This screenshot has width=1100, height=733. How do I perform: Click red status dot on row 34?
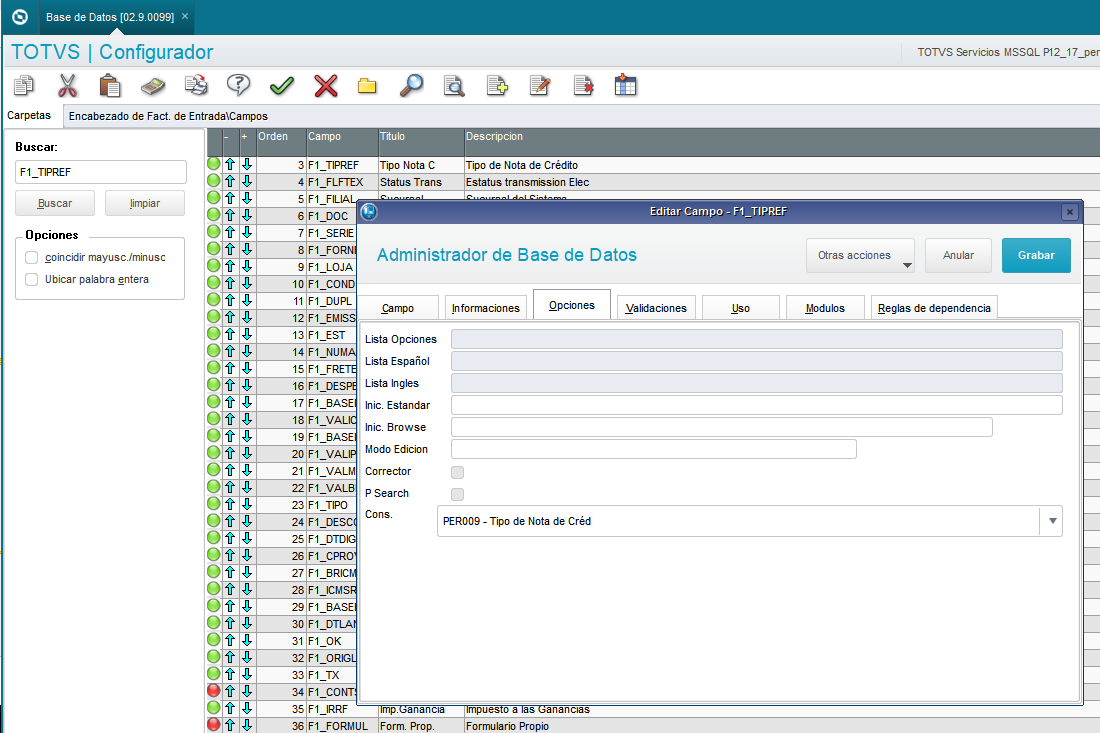(x=214, y=691)
